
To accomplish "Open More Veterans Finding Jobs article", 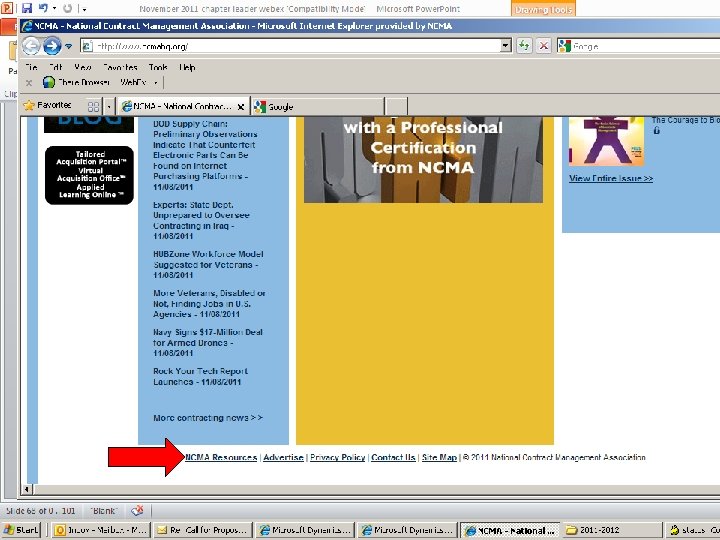I will pos(209,304).
